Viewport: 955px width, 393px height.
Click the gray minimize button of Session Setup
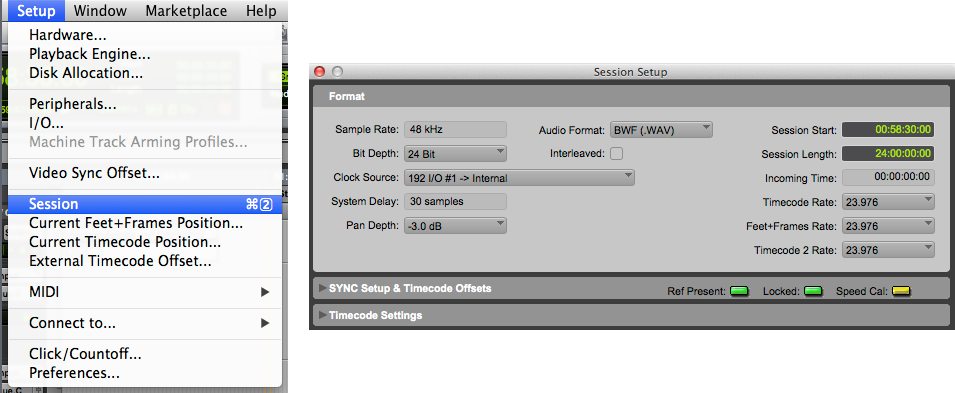tap(337, 72)
